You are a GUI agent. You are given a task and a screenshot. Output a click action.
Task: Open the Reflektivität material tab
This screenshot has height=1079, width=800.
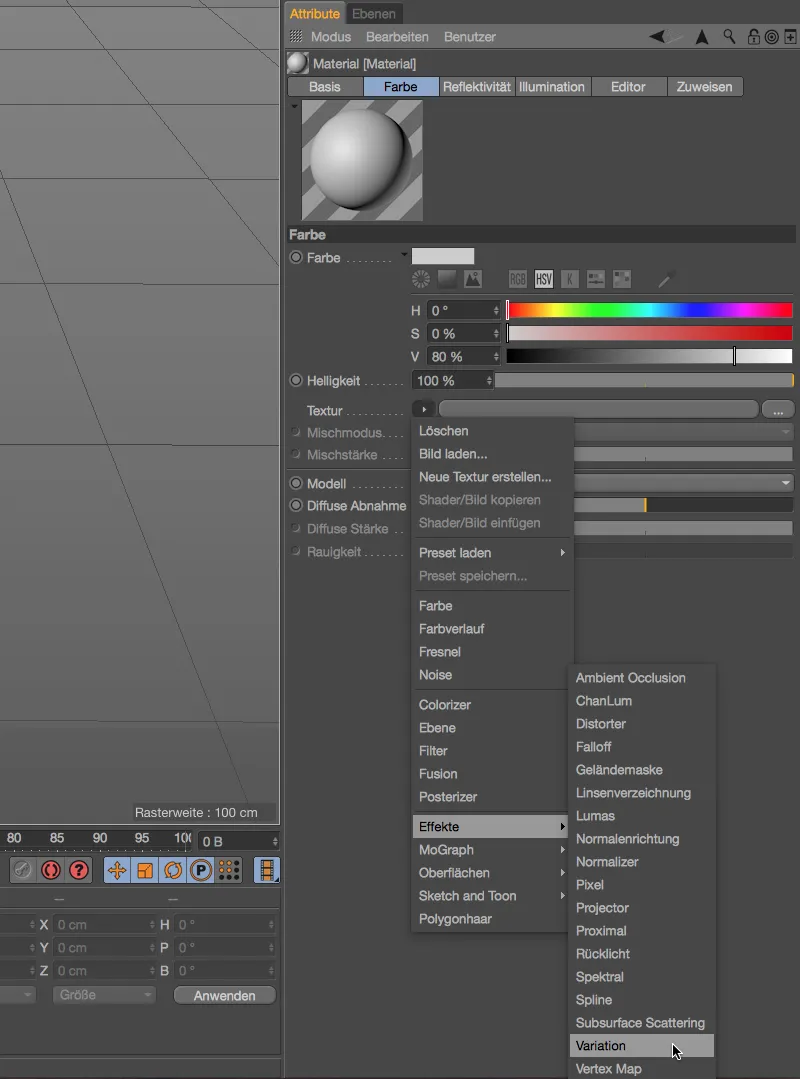[477, 87]
